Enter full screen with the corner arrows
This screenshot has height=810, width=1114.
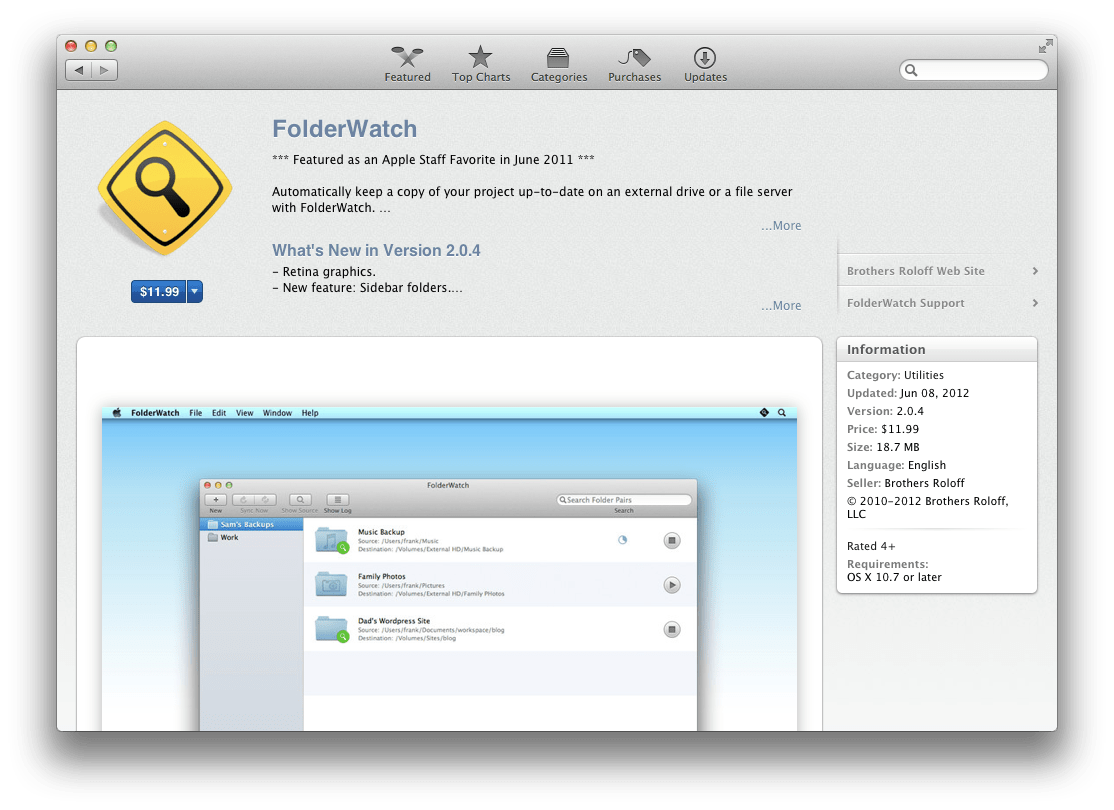[1045, 46]
